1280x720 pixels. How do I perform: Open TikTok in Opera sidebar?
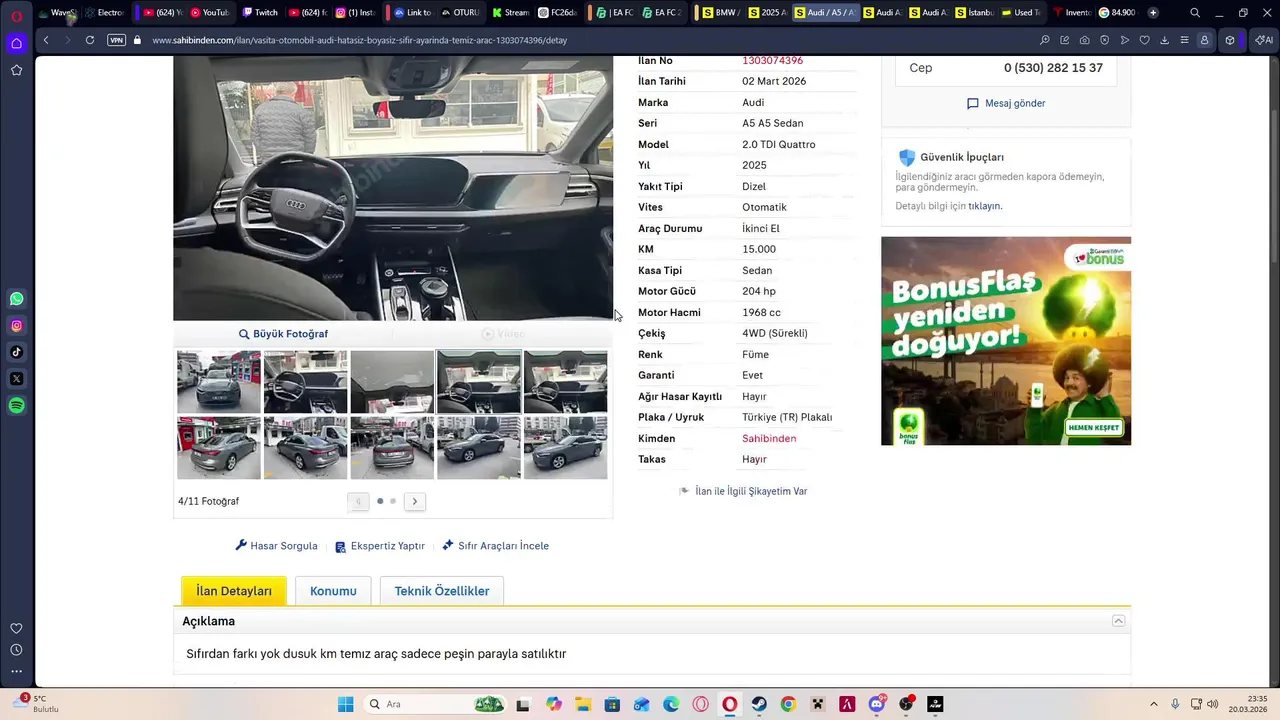[16, 352]
